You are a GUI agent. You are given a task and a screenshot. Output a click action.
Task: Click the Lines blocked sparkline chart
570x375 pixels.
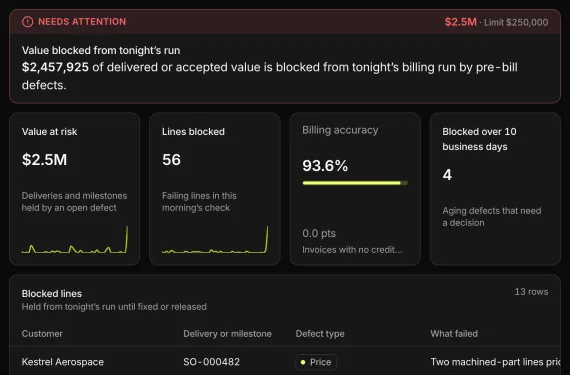215,239
